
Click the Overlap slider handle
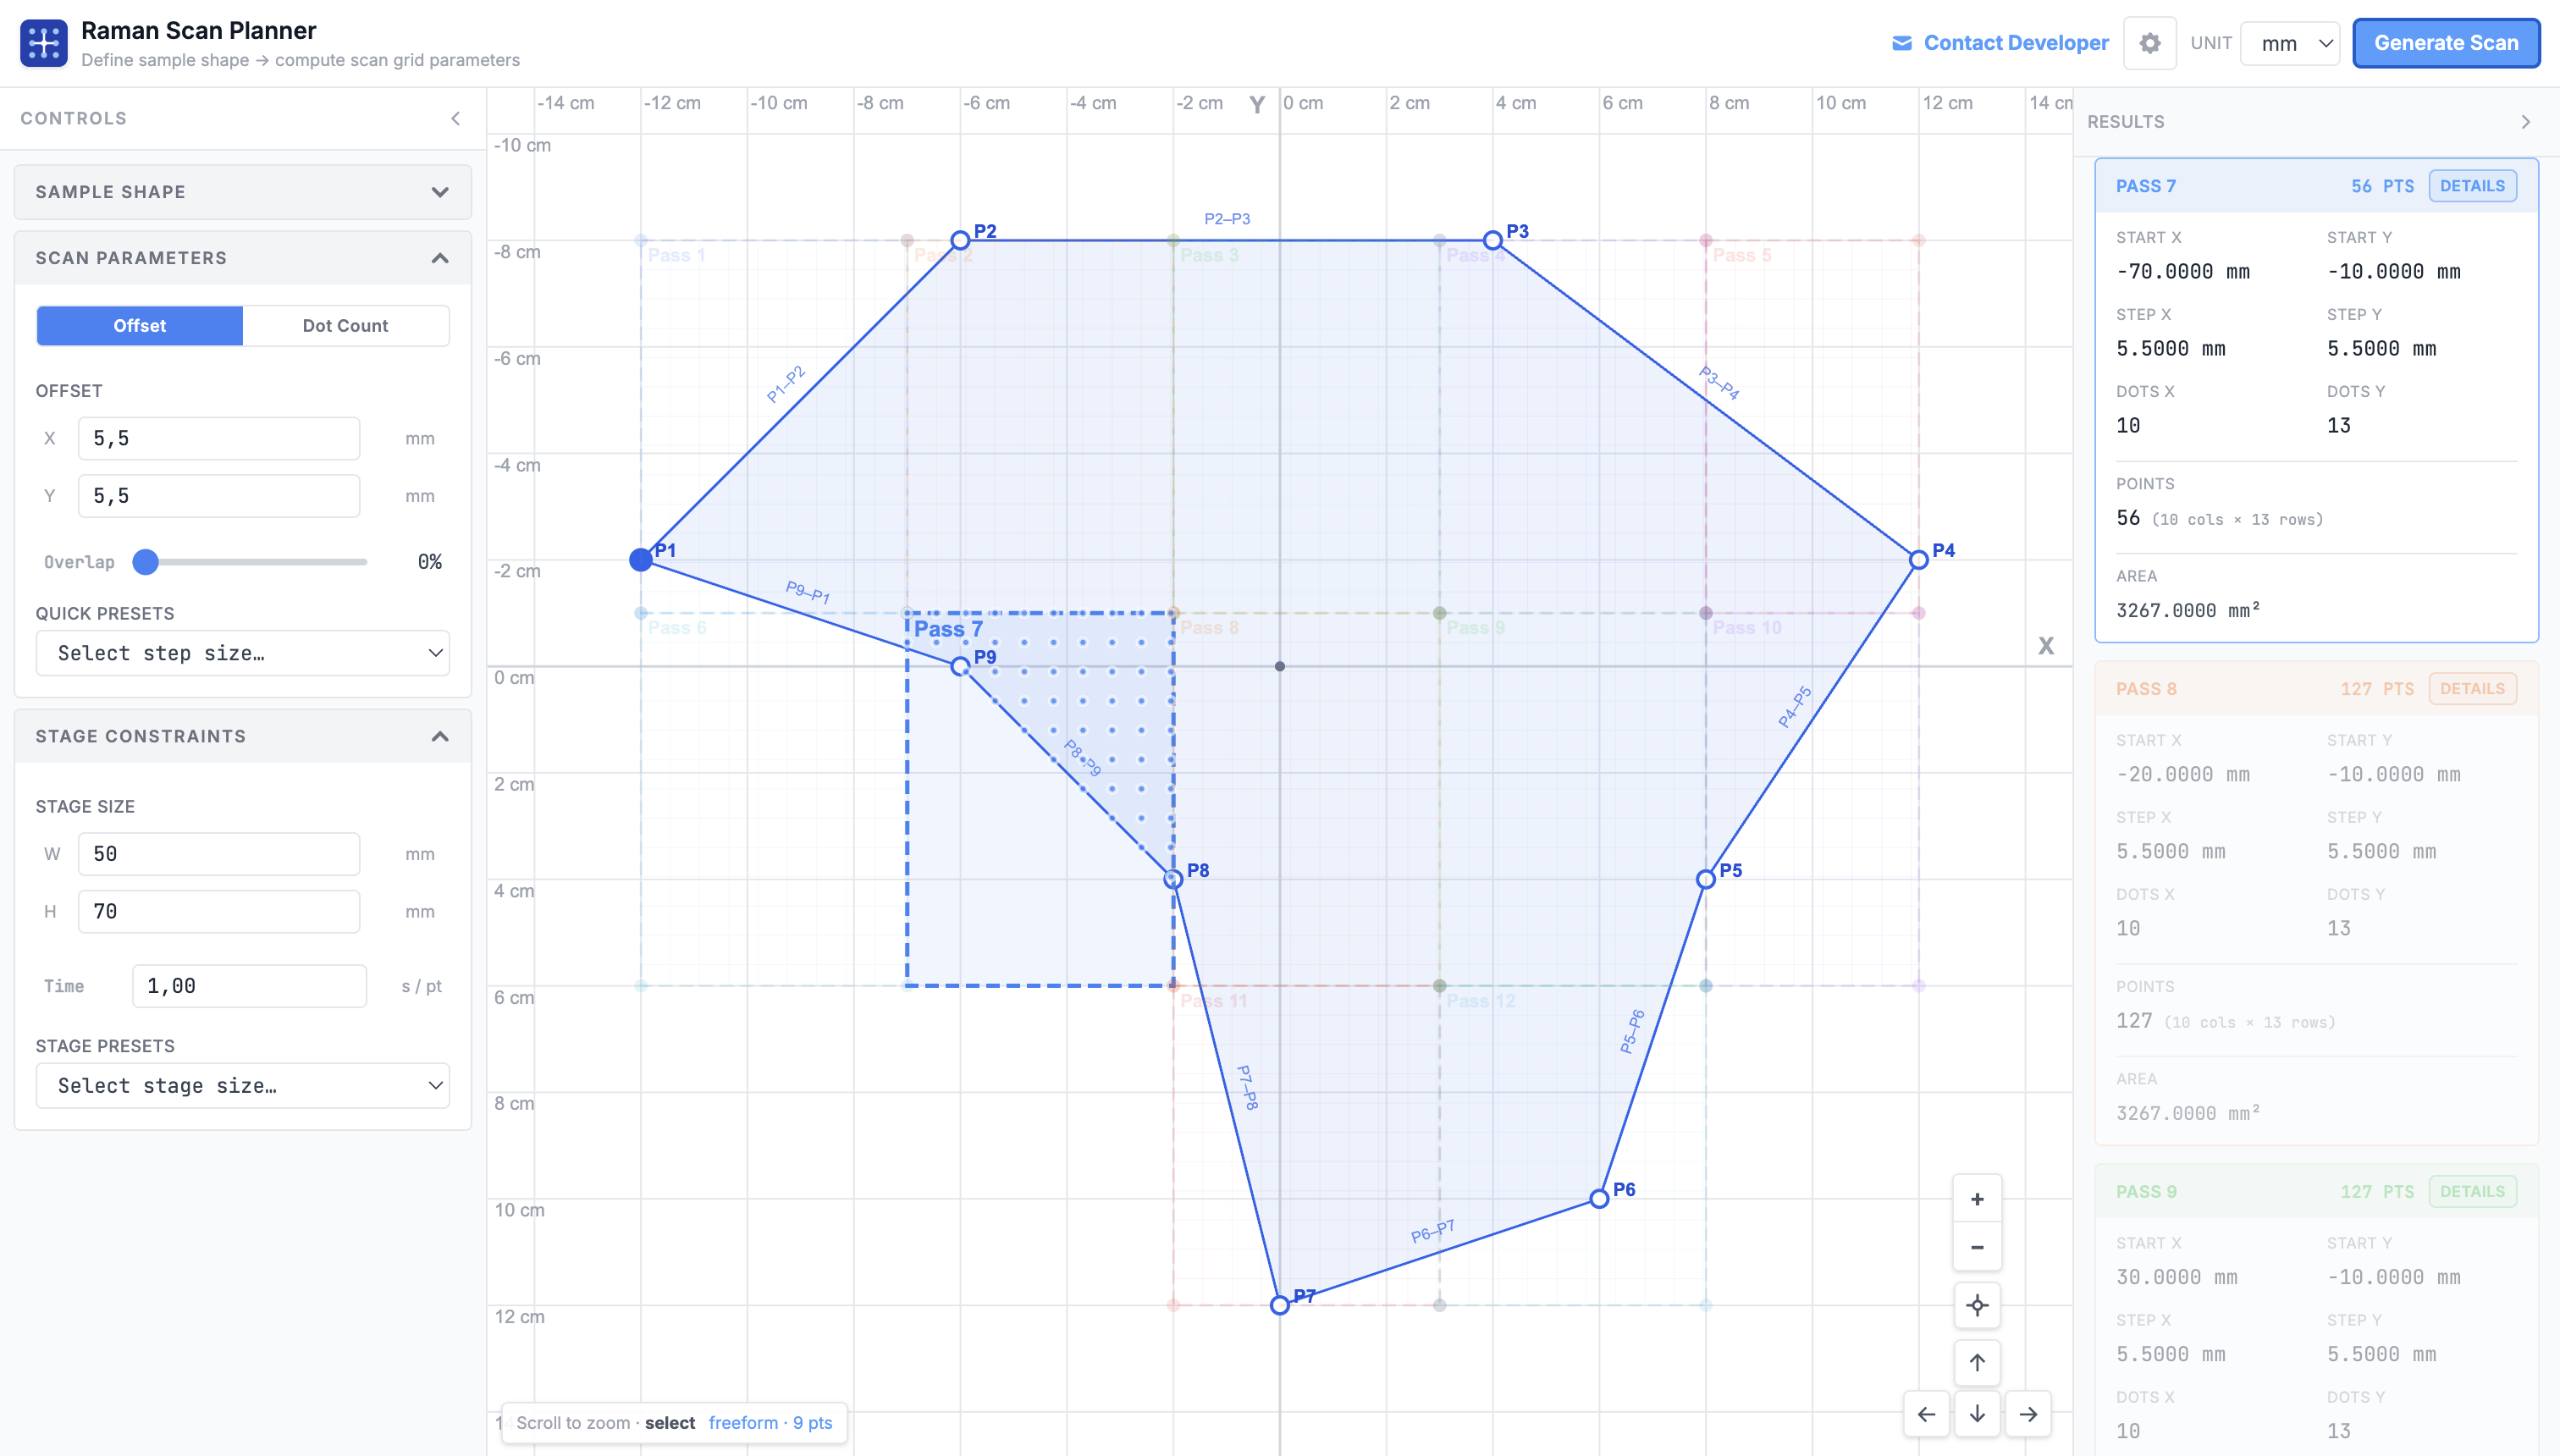[x=146, y=562]
